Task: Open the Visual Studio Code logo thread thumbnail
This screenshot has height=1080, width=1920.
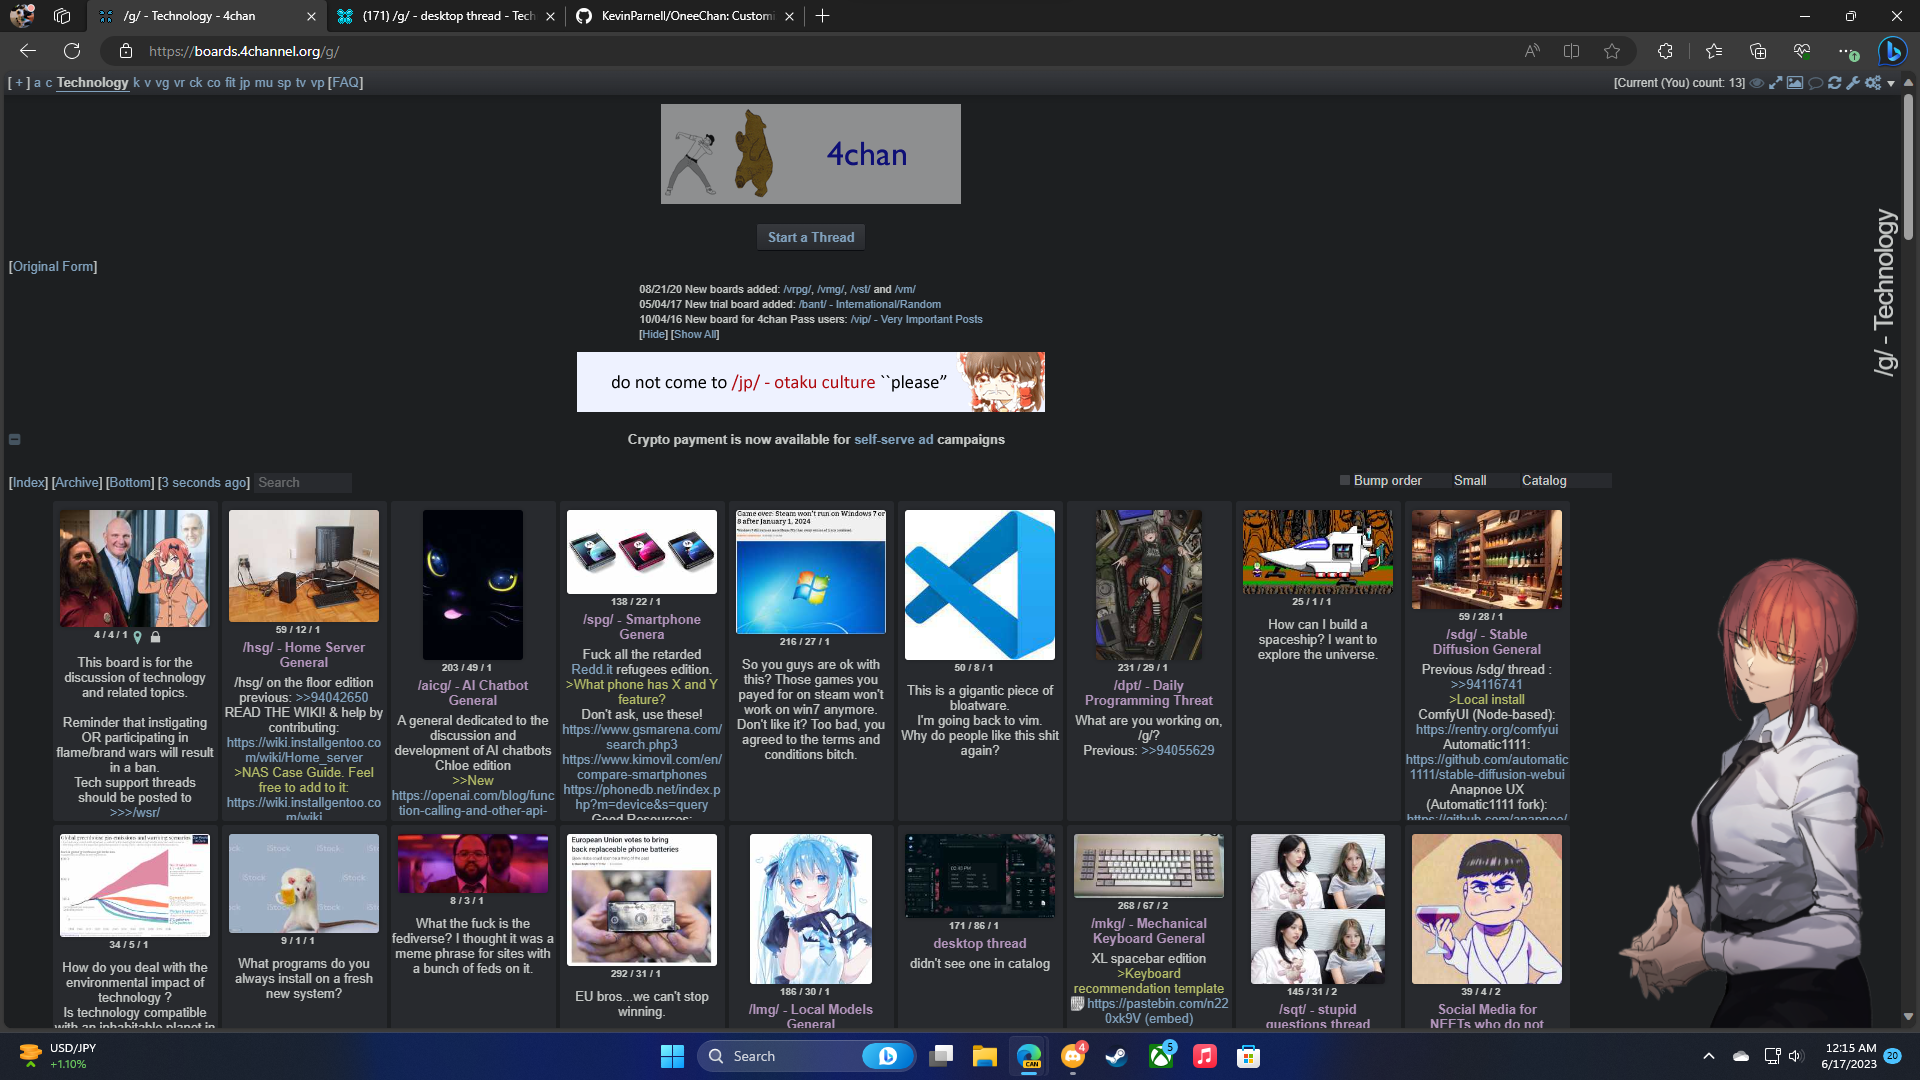Action: pyautogui.click(x=979, y=585)
